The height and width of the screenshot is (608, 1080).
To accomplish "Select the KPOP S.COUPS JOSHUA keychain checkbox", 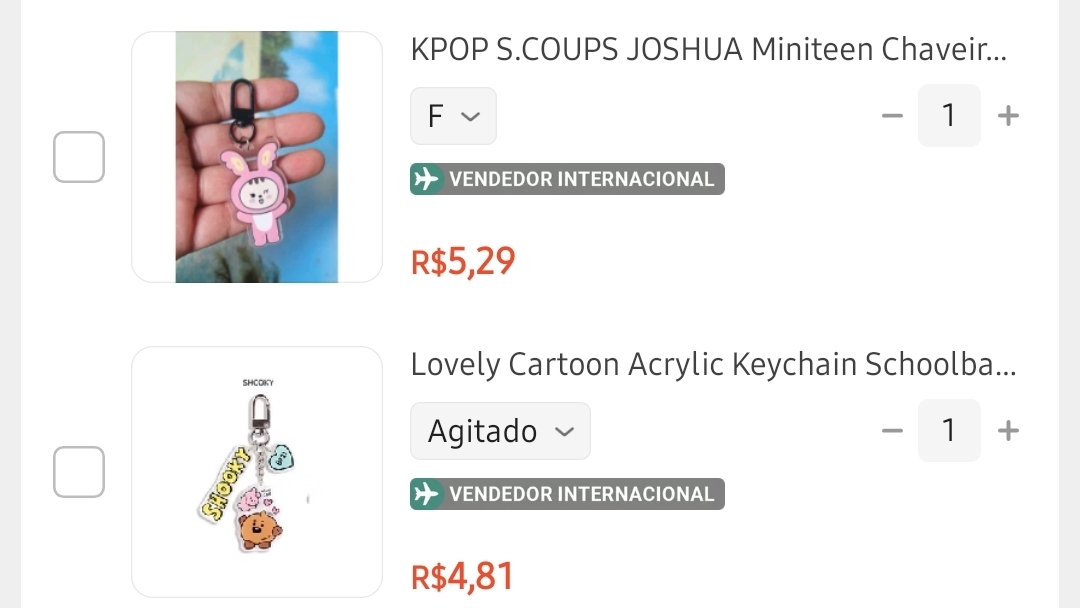I will click(79, 157).
